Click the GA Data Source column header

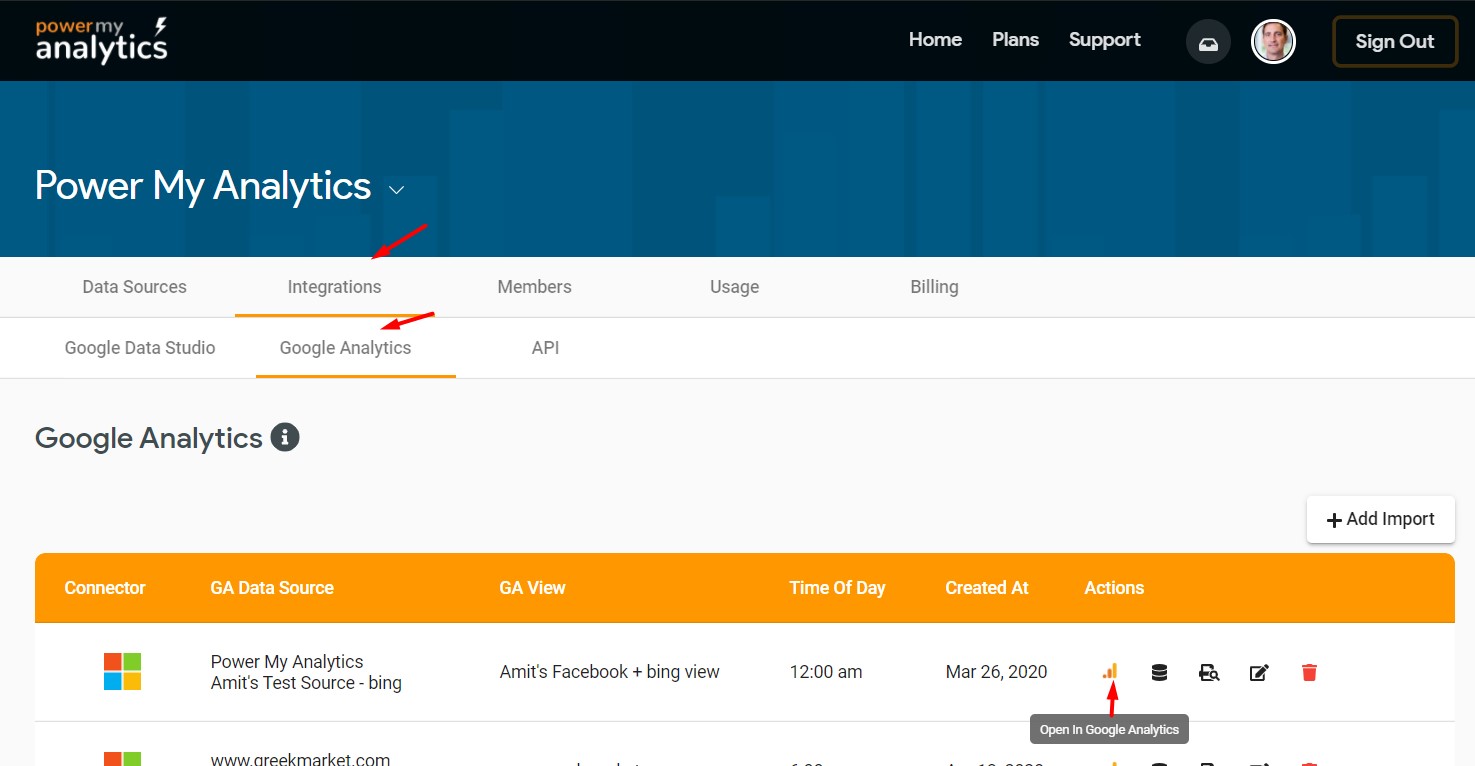pos(272,588)
